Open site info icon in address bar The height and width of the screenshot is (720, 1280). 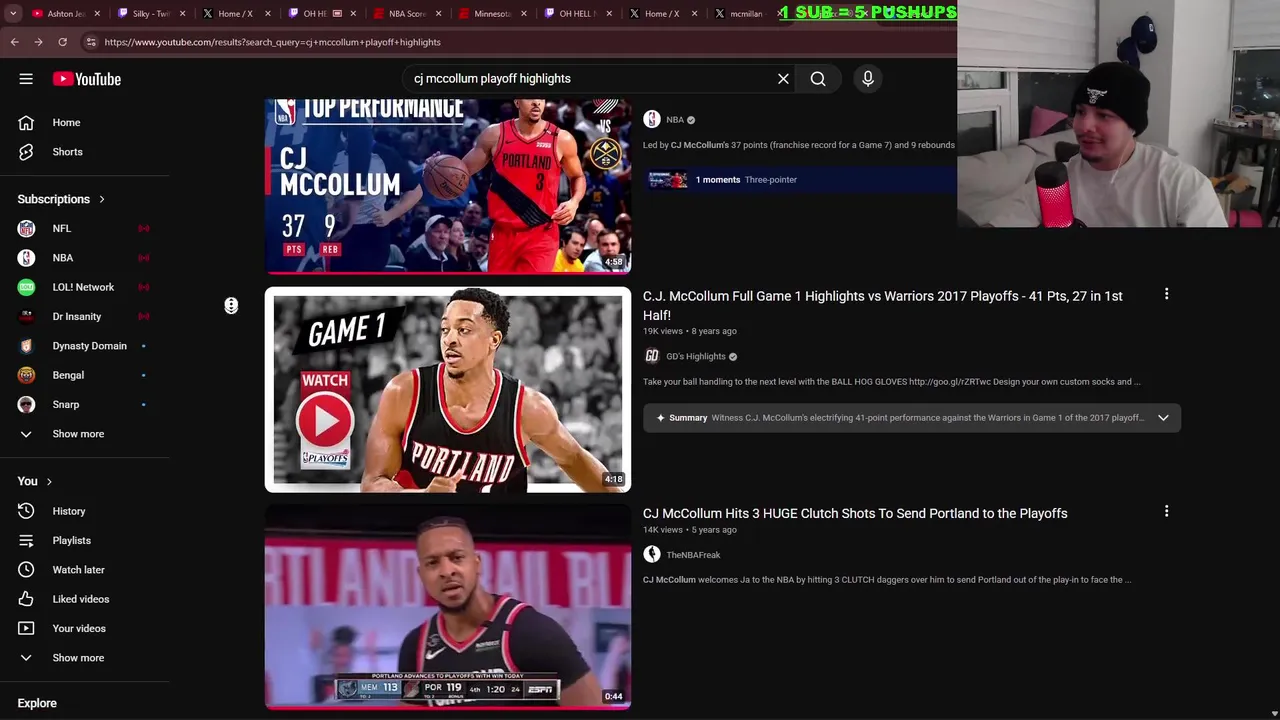click(91, 42)
